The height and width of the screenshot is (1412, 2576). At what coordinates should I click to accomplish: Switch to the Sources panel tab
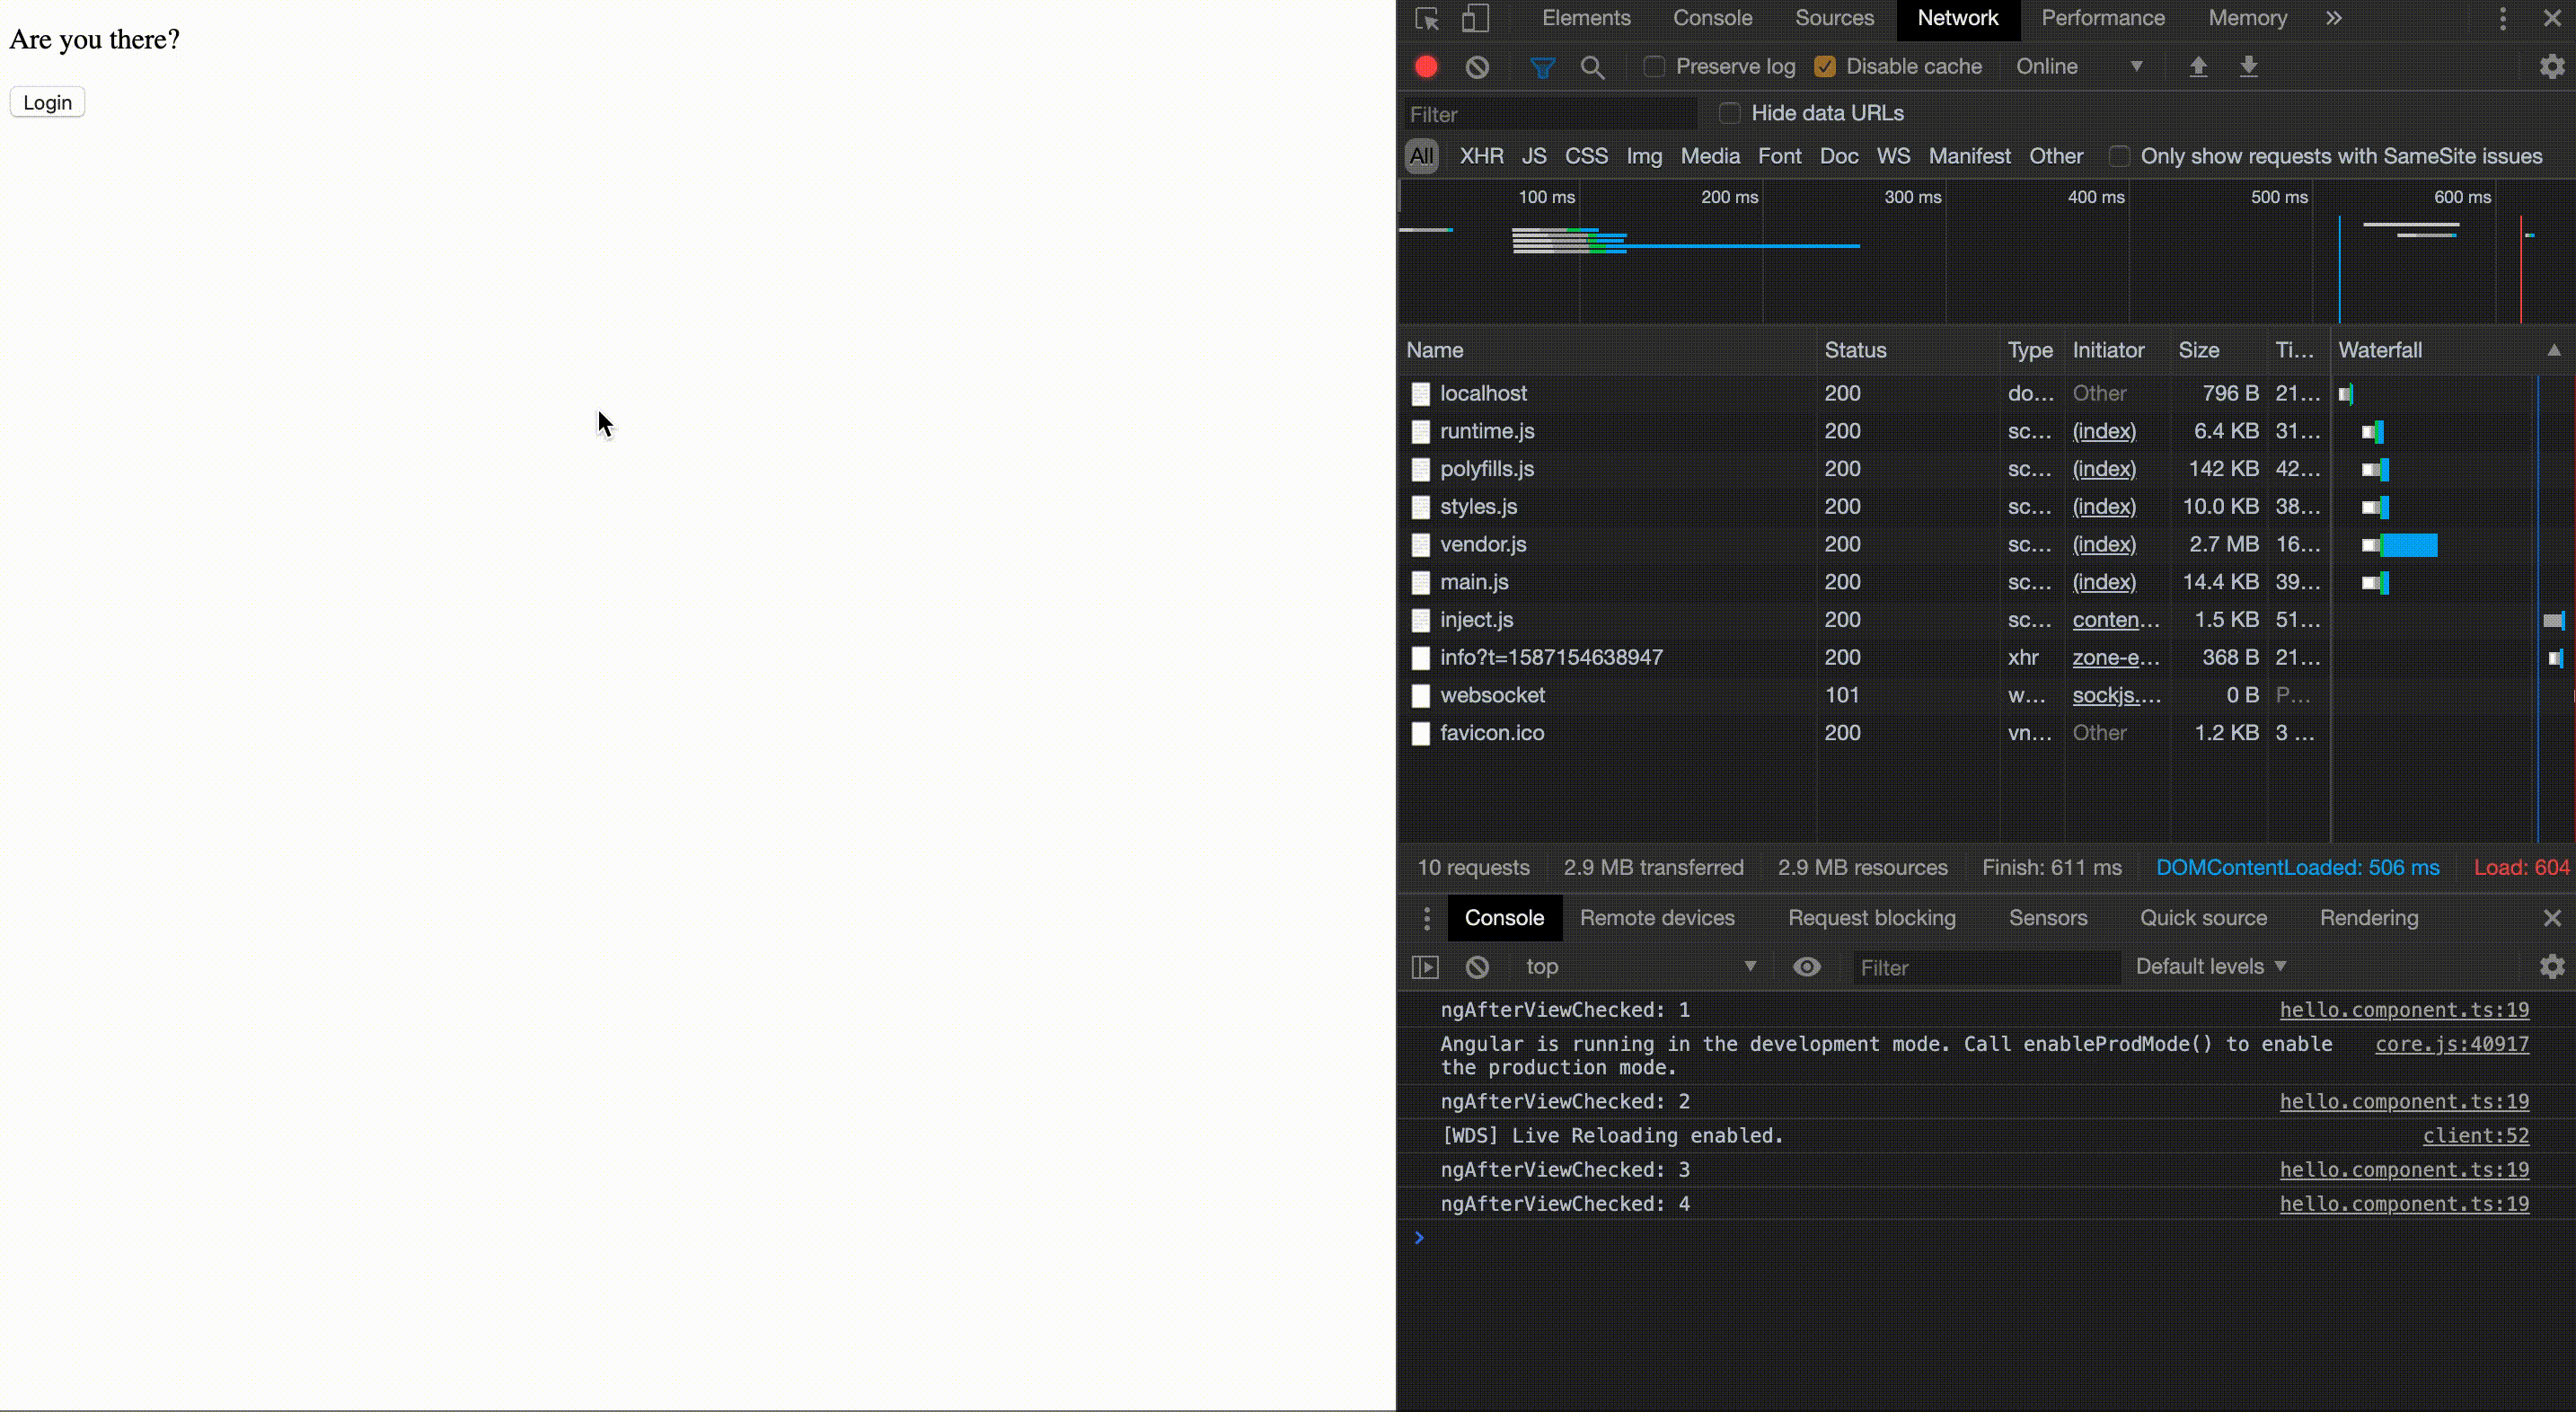1834,17
